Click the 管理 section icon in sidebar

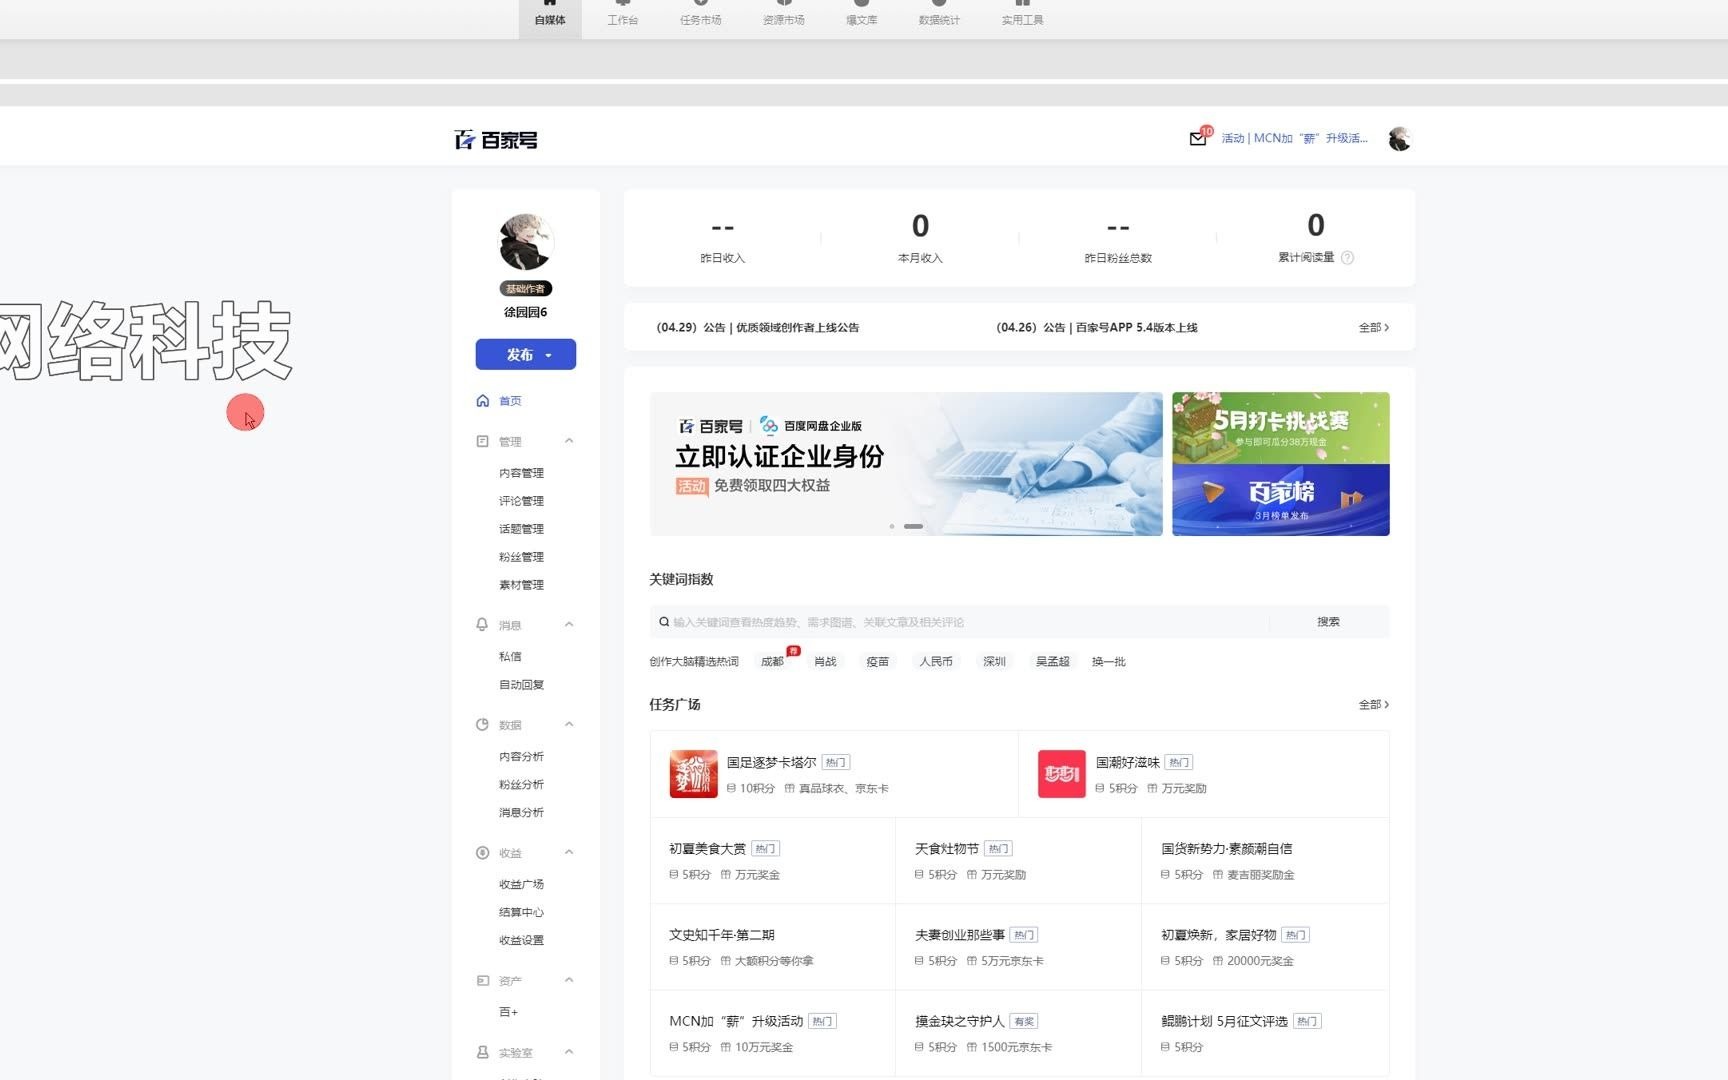tap(483, 441)
